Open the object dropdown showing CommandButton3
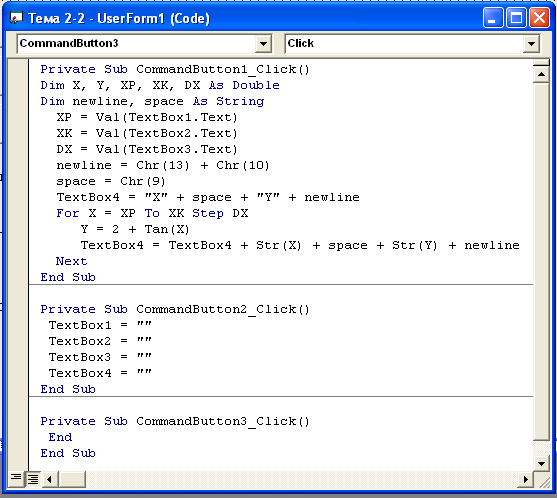Screen dimensions: 557x498 coord(263,44)
